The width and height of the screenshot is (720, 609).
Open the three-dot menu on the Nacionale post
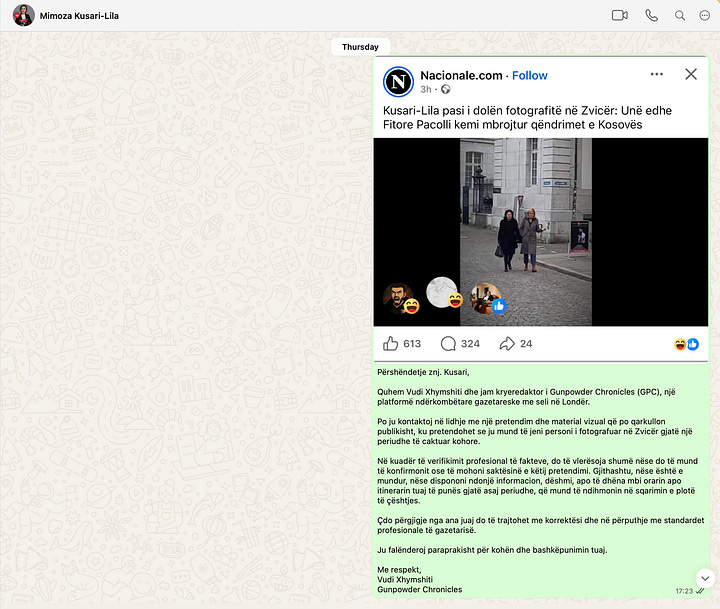coord(657,74)
